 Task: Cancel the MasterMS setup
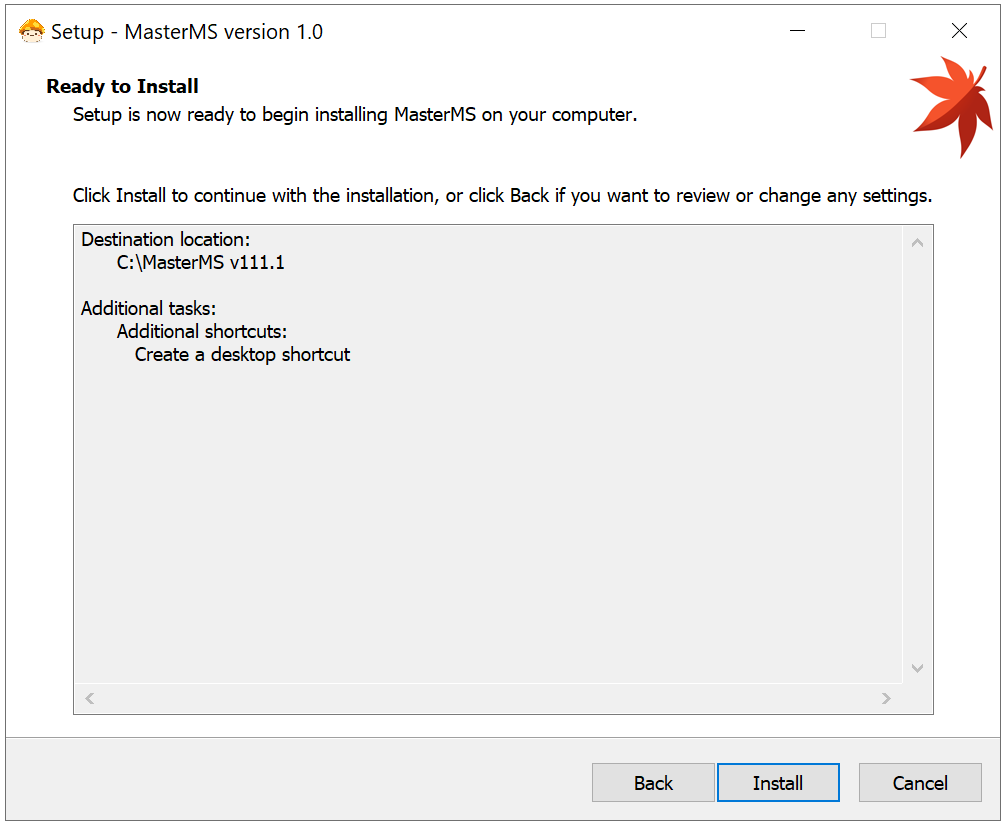point(920,783)
